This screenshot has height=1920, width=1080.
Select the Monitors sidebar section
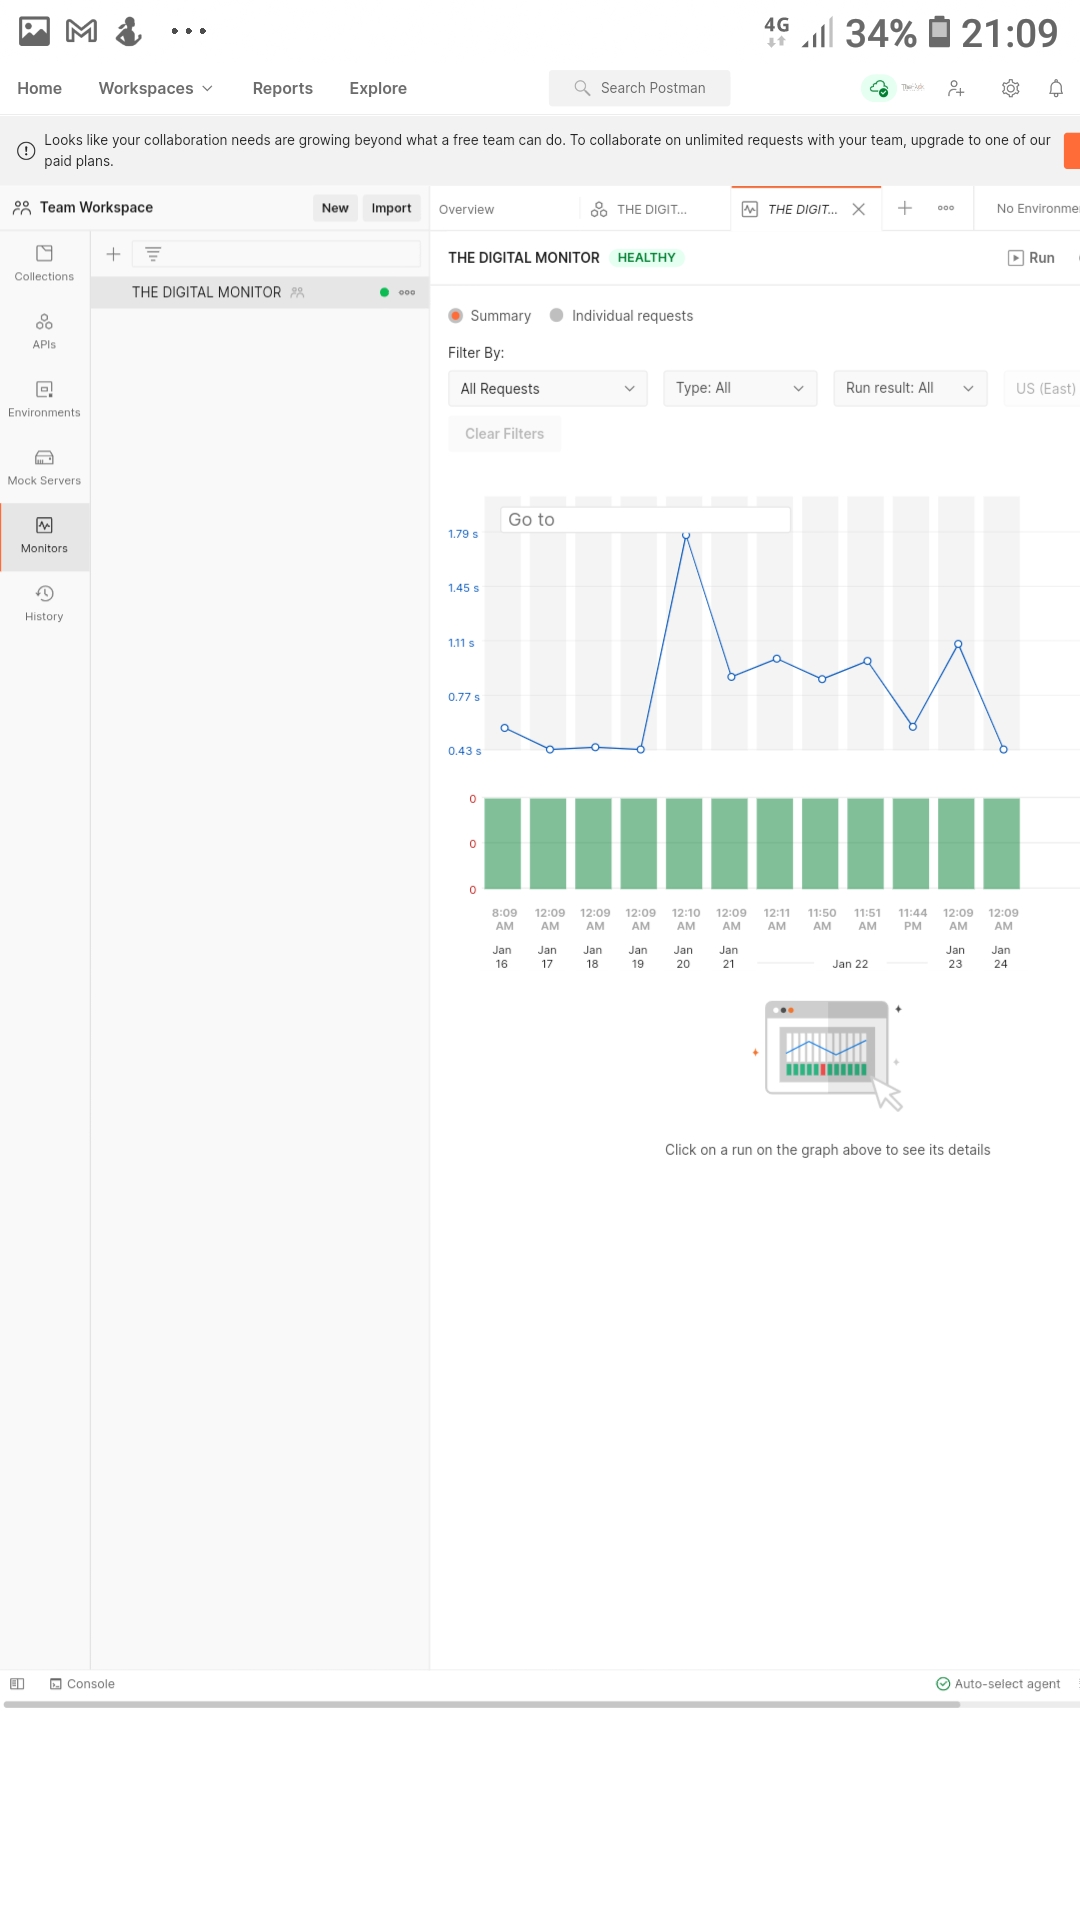coord(44,536)
